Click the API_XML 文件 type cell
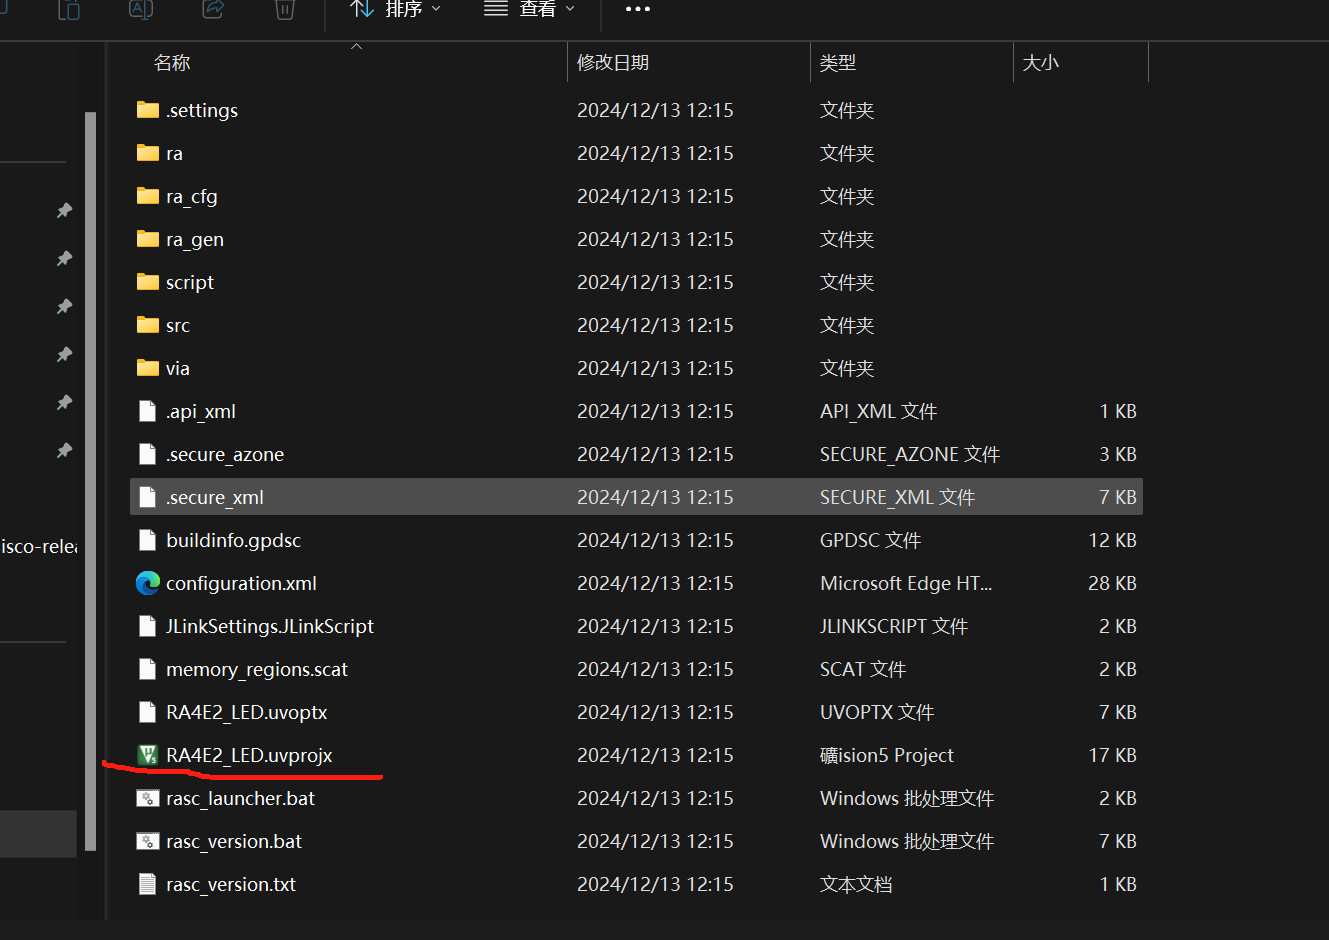The image size is (1329, 940). click(x=878, y=411)
